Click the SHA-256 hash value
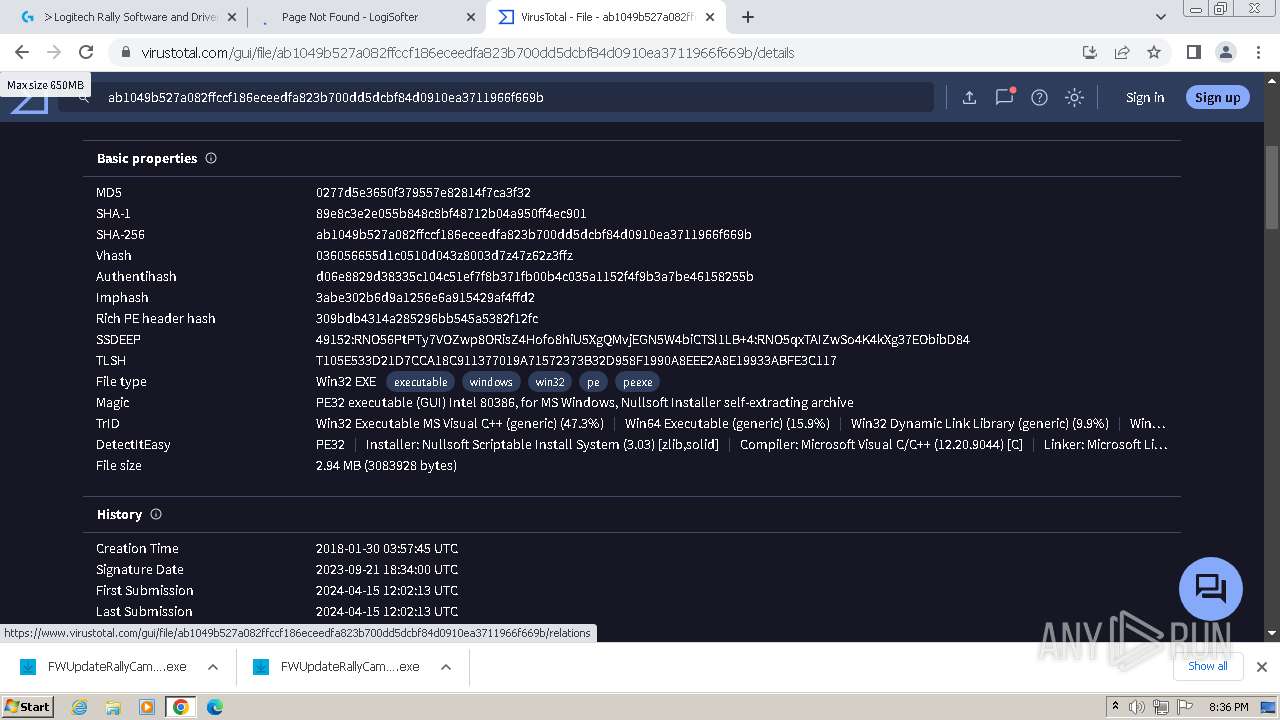Image resolution: width=1280 pixels, height=720 pixels. 534,234
